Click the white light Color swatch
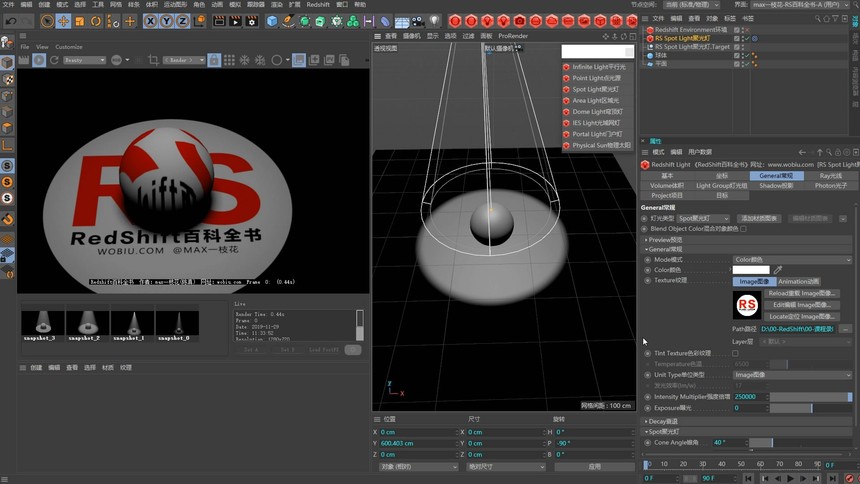 tap(751, 270)
